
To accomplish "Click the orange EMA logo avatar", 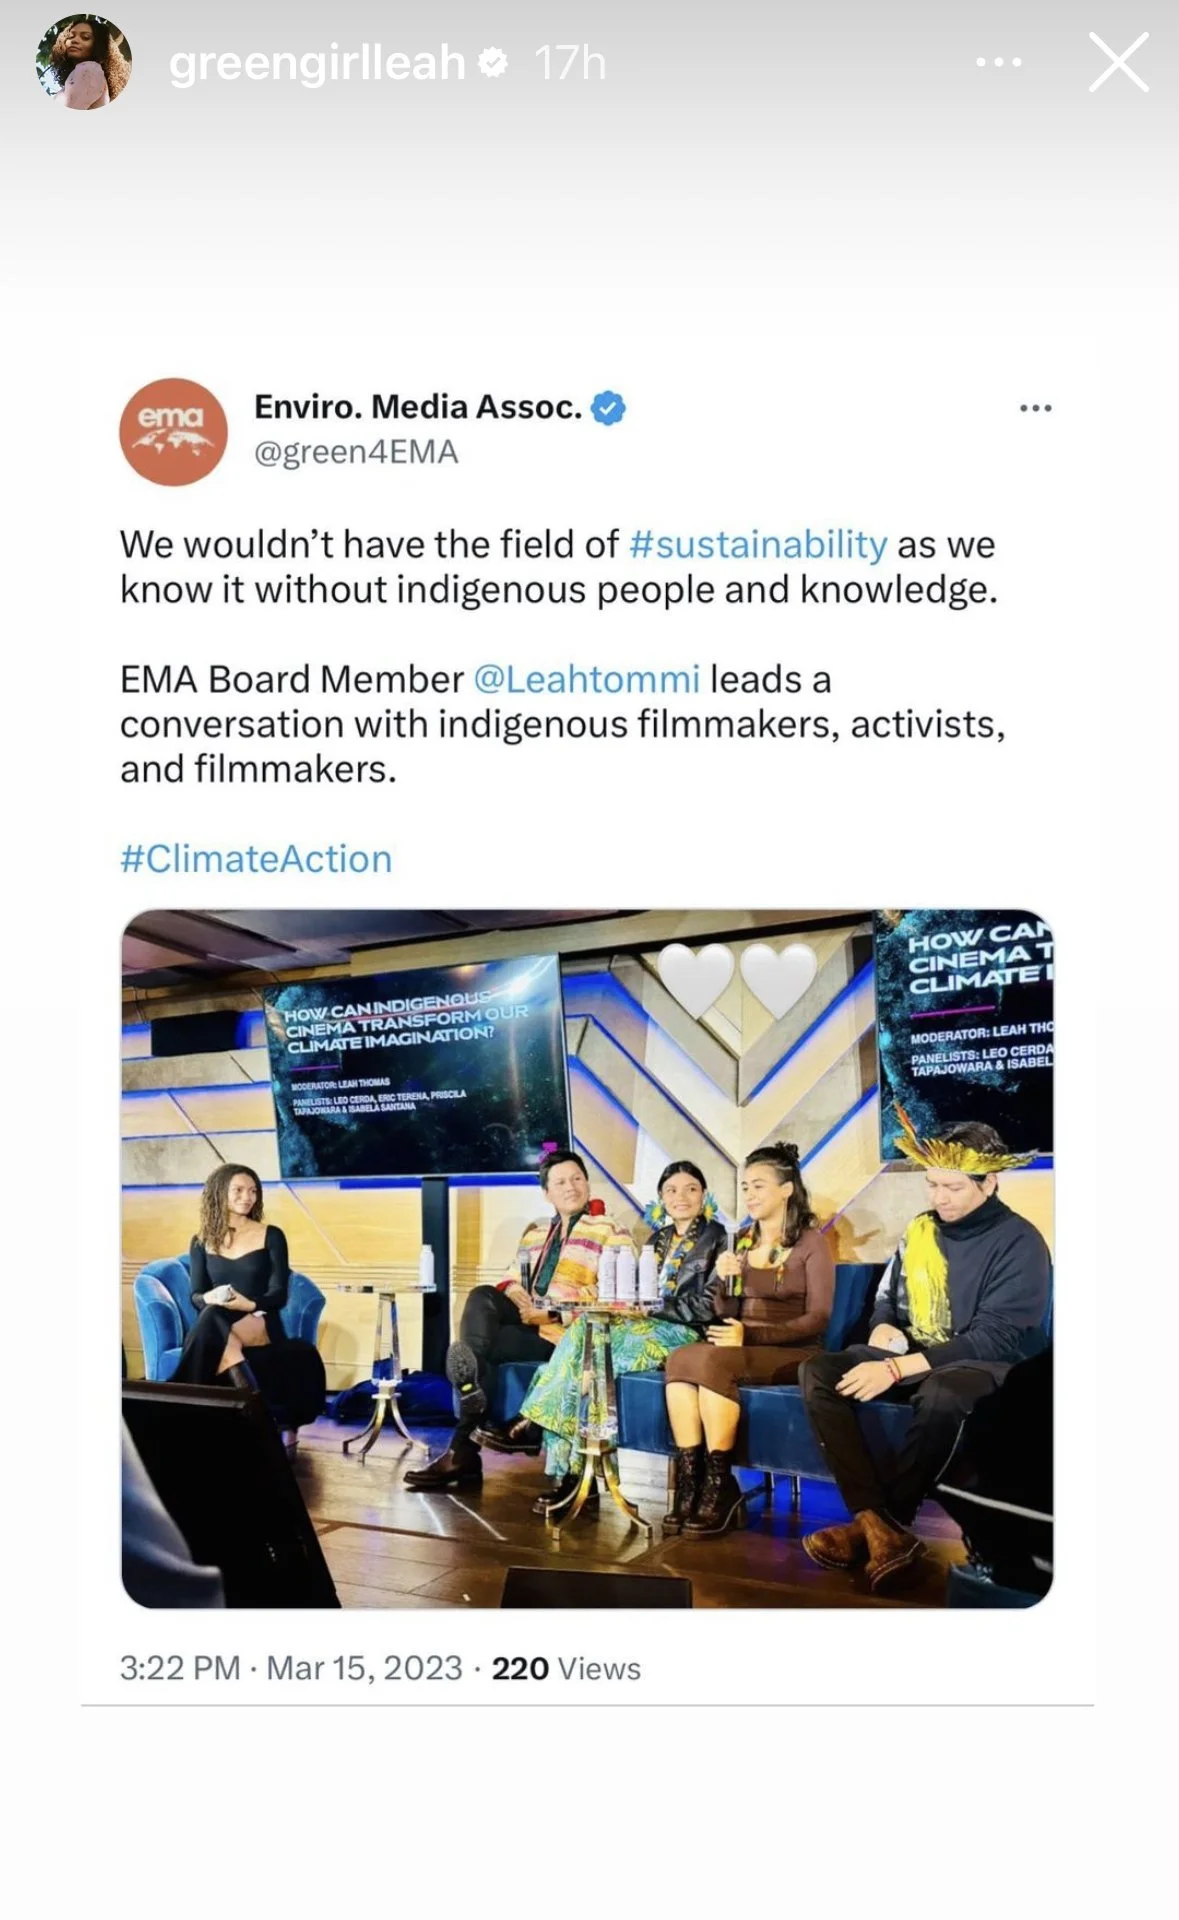I will pos(174,432).
